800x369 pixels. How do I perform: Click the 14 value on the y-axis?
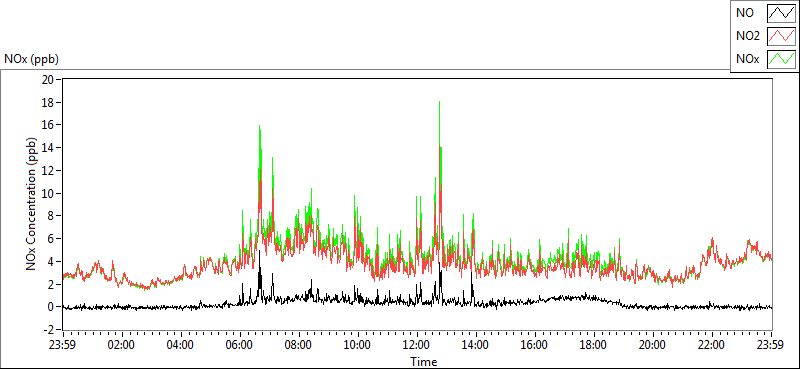pyautogui.click(x=48, y=147)
